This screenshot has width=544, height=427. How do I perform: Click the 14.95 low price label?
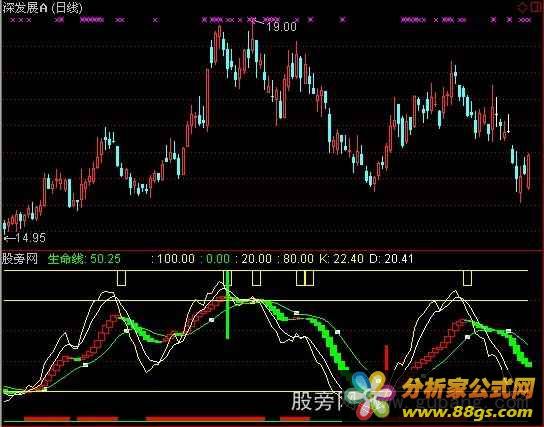(x=30, y=238)
